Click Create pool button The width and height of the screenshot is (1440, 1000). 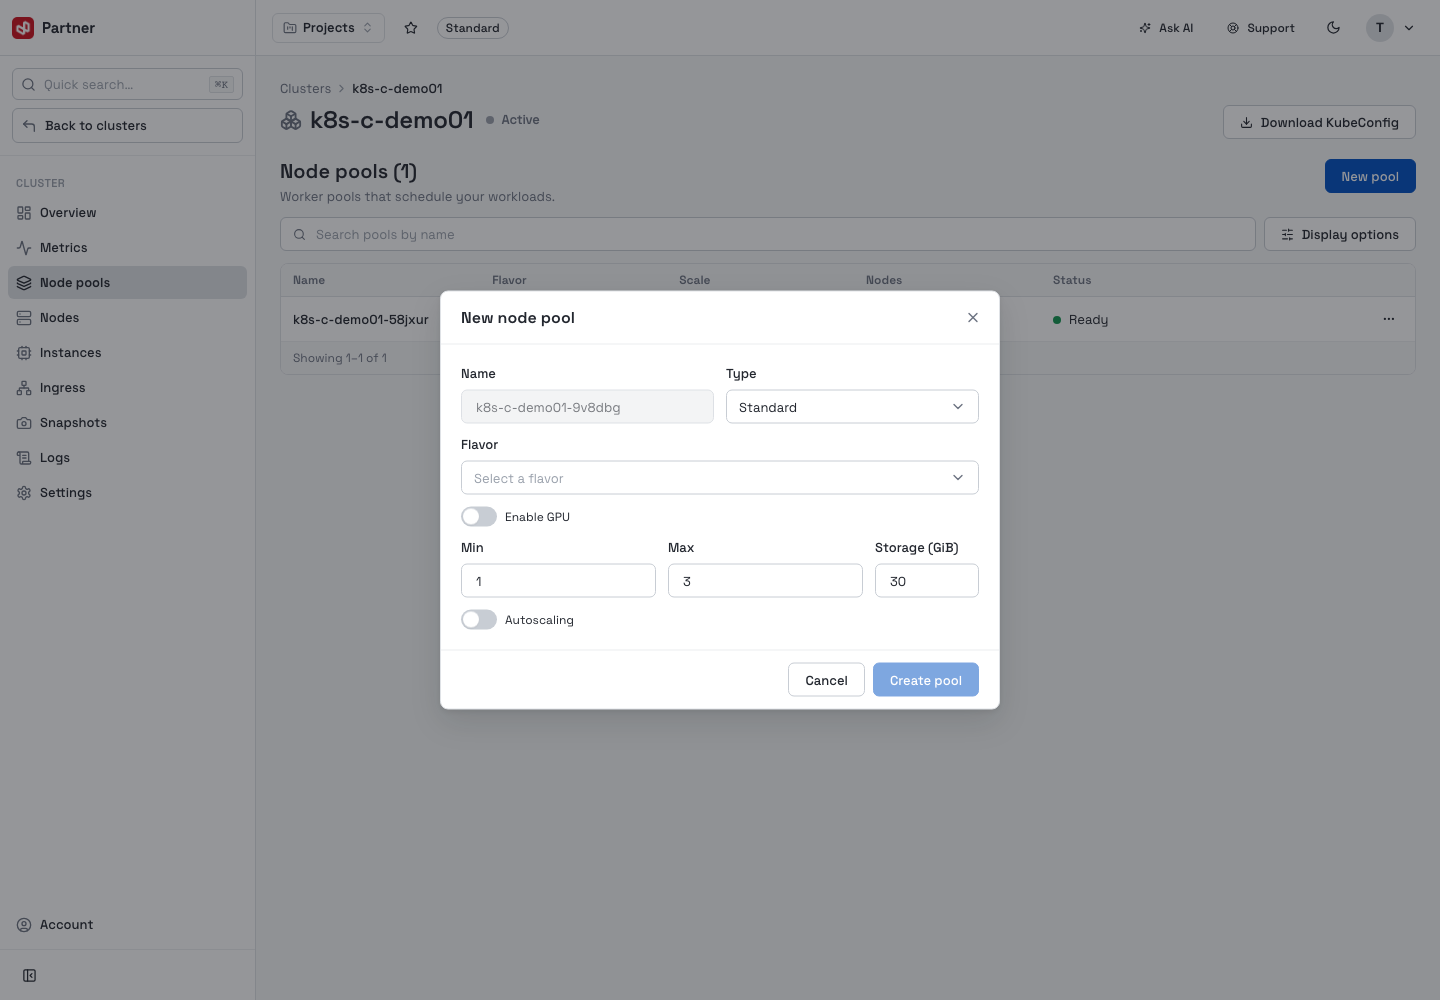point(926,680)
